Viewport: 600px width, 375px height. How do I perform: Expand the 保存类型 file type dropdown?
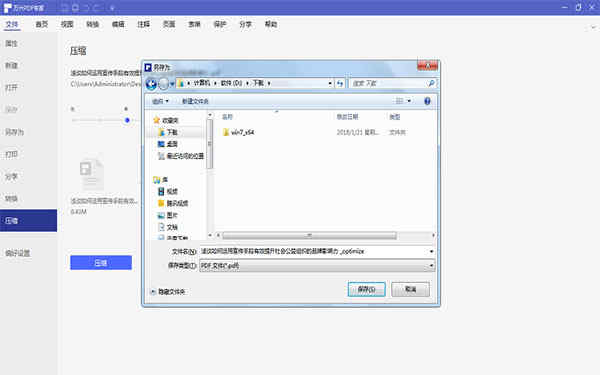pos(431,266)
